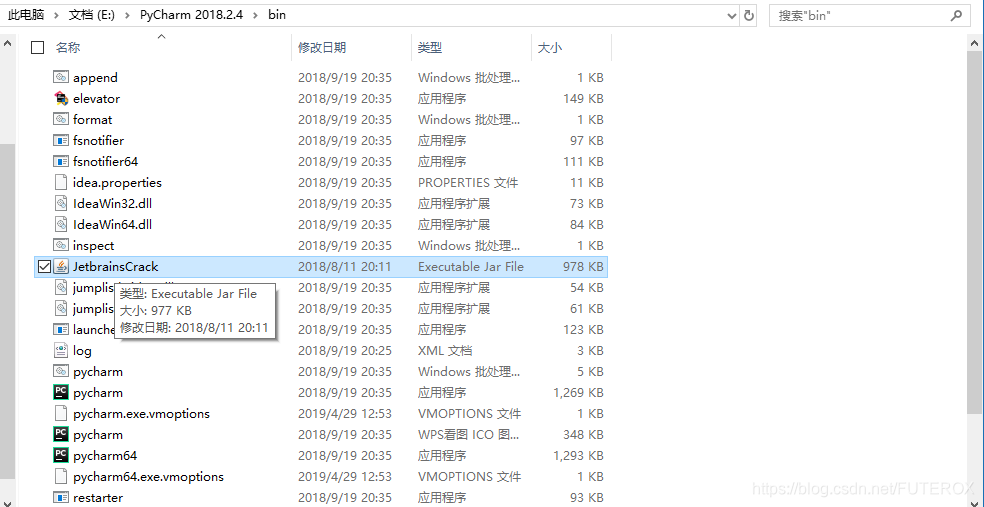
Task: Click the idea.properties file icon
Action: click(61, 183)
